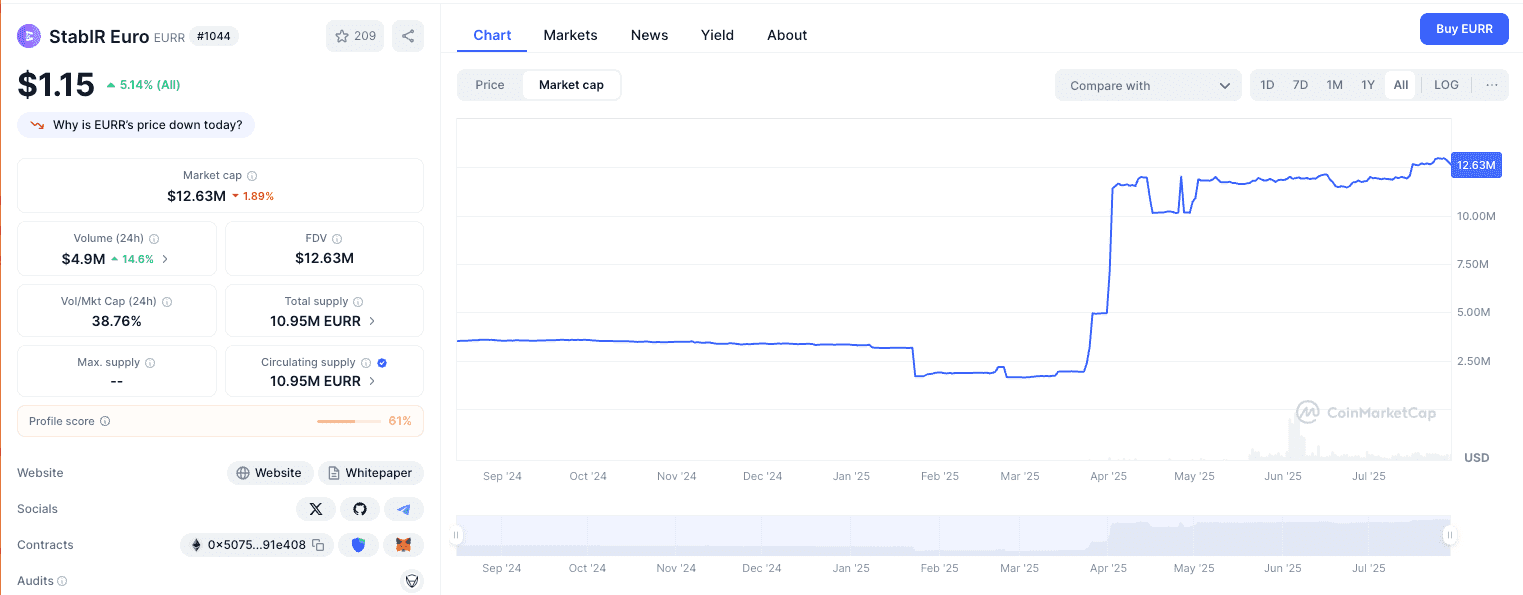Click the Profile score info icon
Screen dimensions: 1523x595
(x=105, y=421)
